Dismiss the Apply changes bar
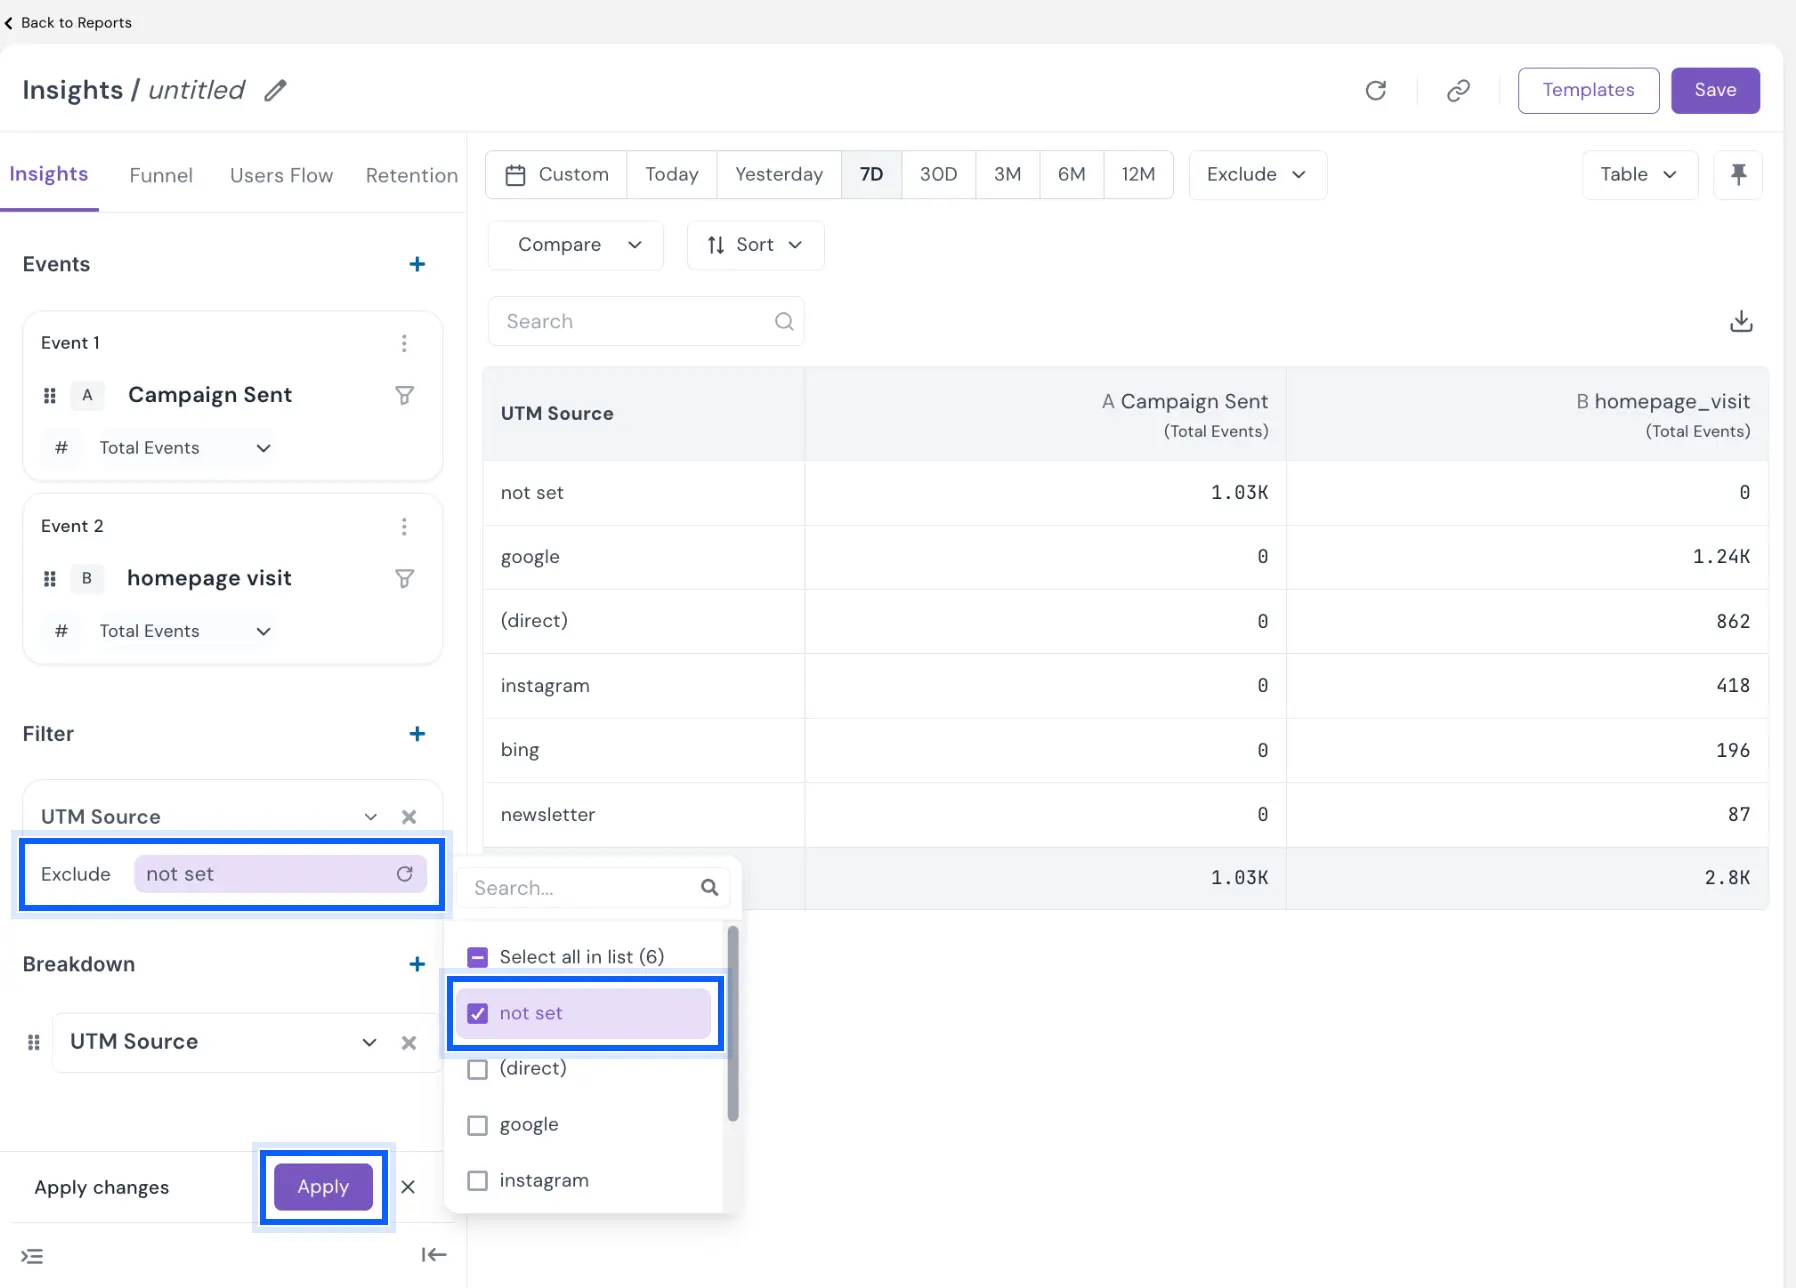1796x1288 pixels. tap(408, 1187)
